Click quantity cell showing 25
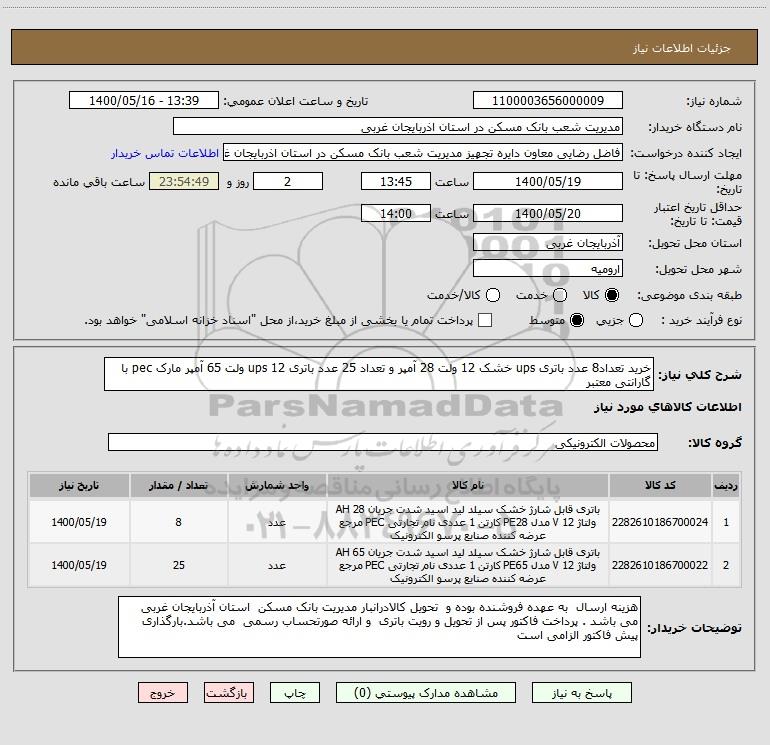Screen dimensions: 770x745 [x=178, y=565]
